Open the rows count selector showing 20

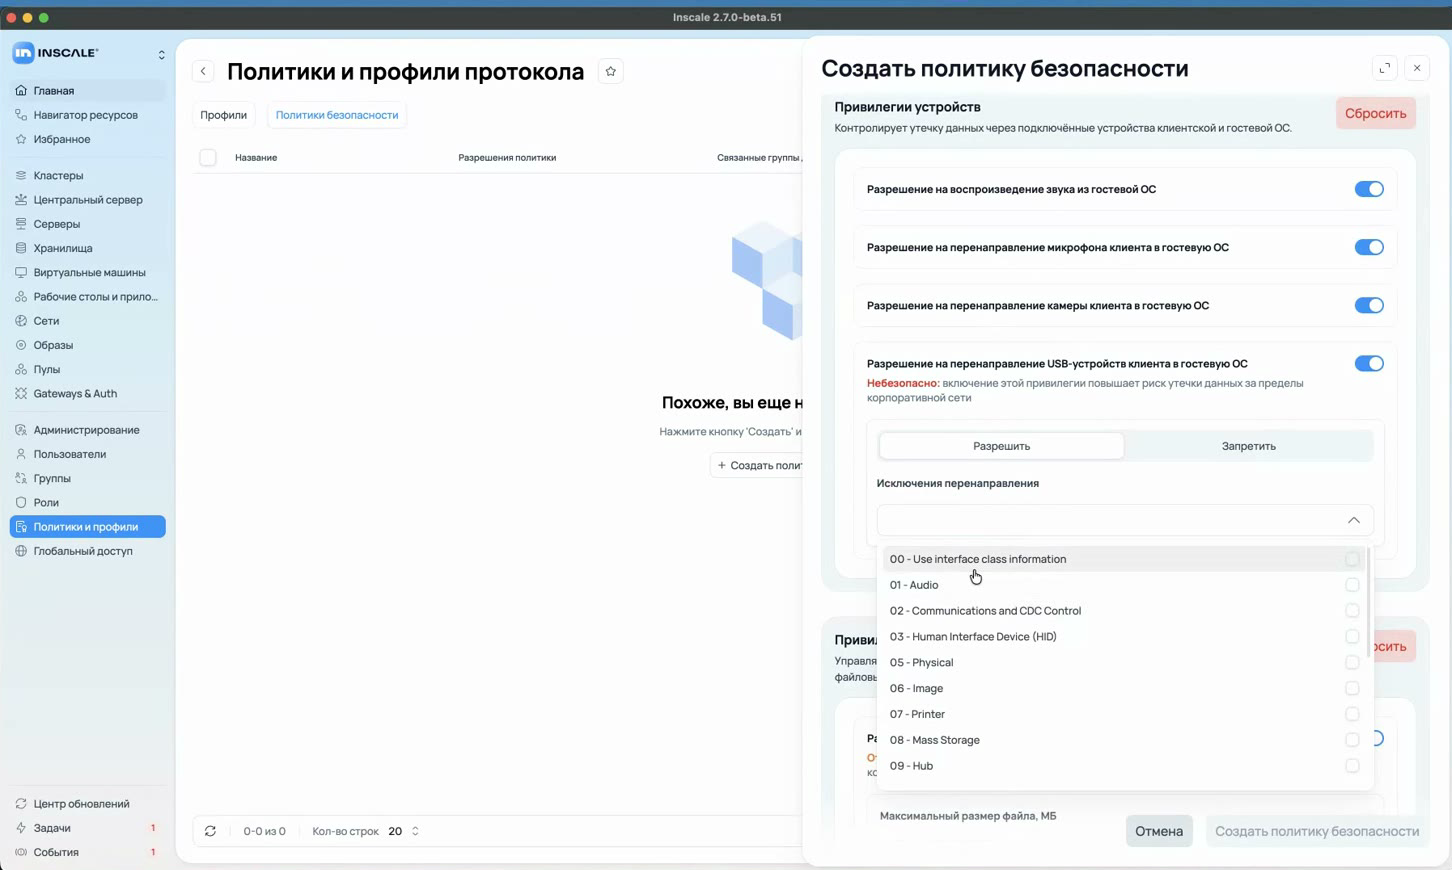click(404, 831)
